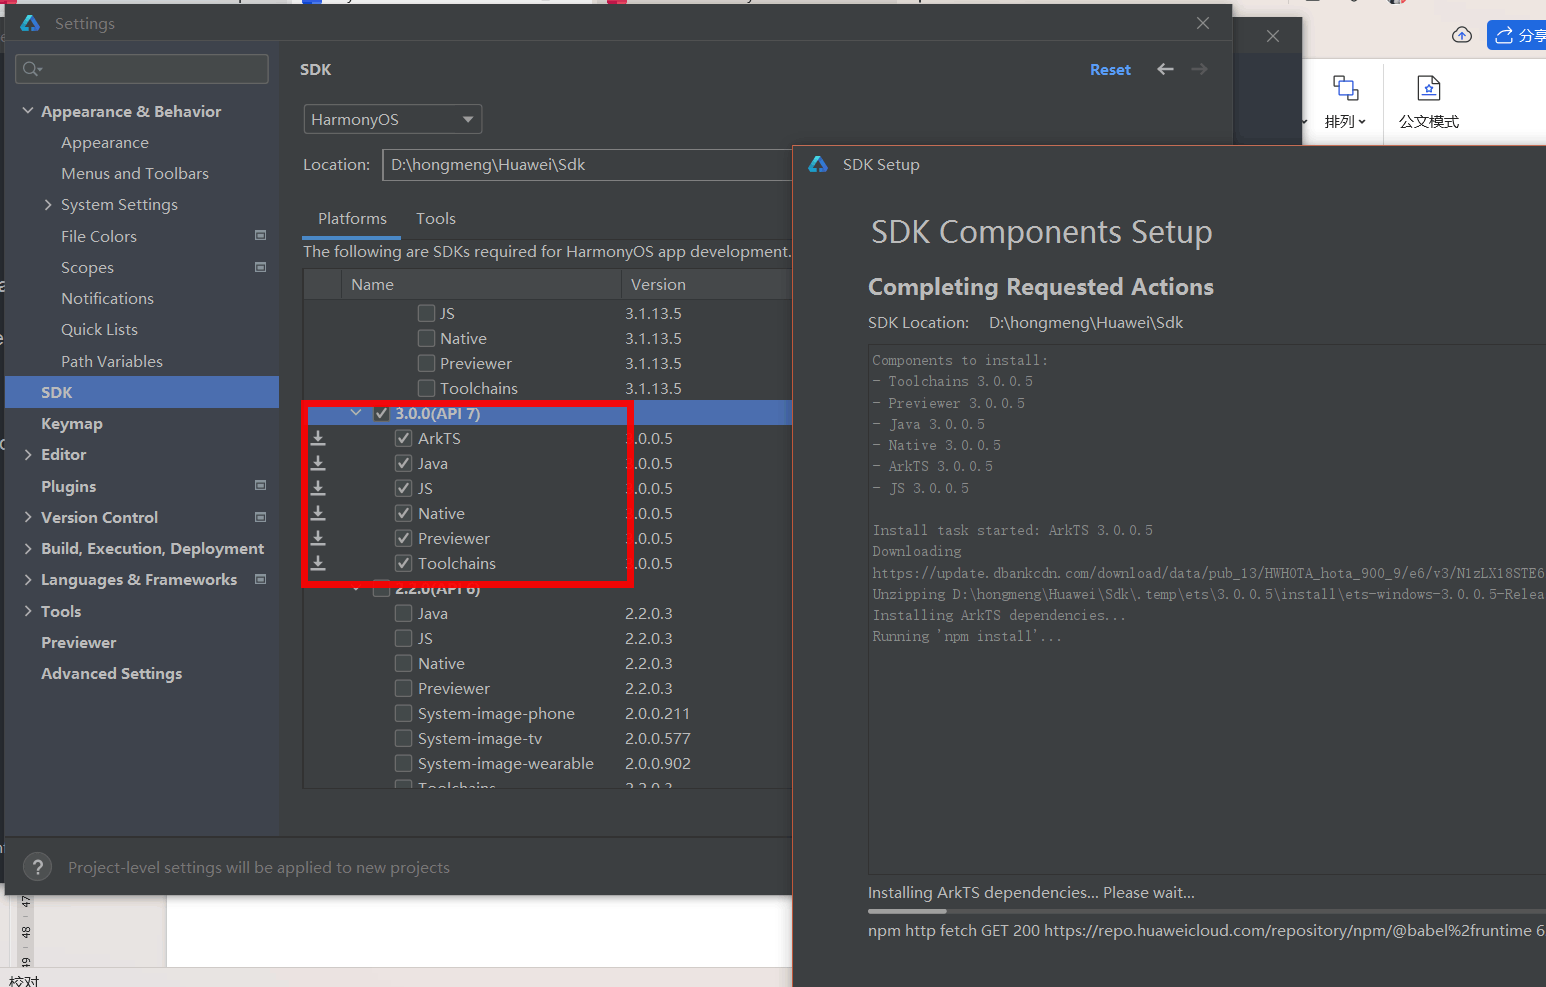Screen dimensions: 1546x987
Task: Uncheck Toolchains checkbox under API 7
Action: coord(404,563)
